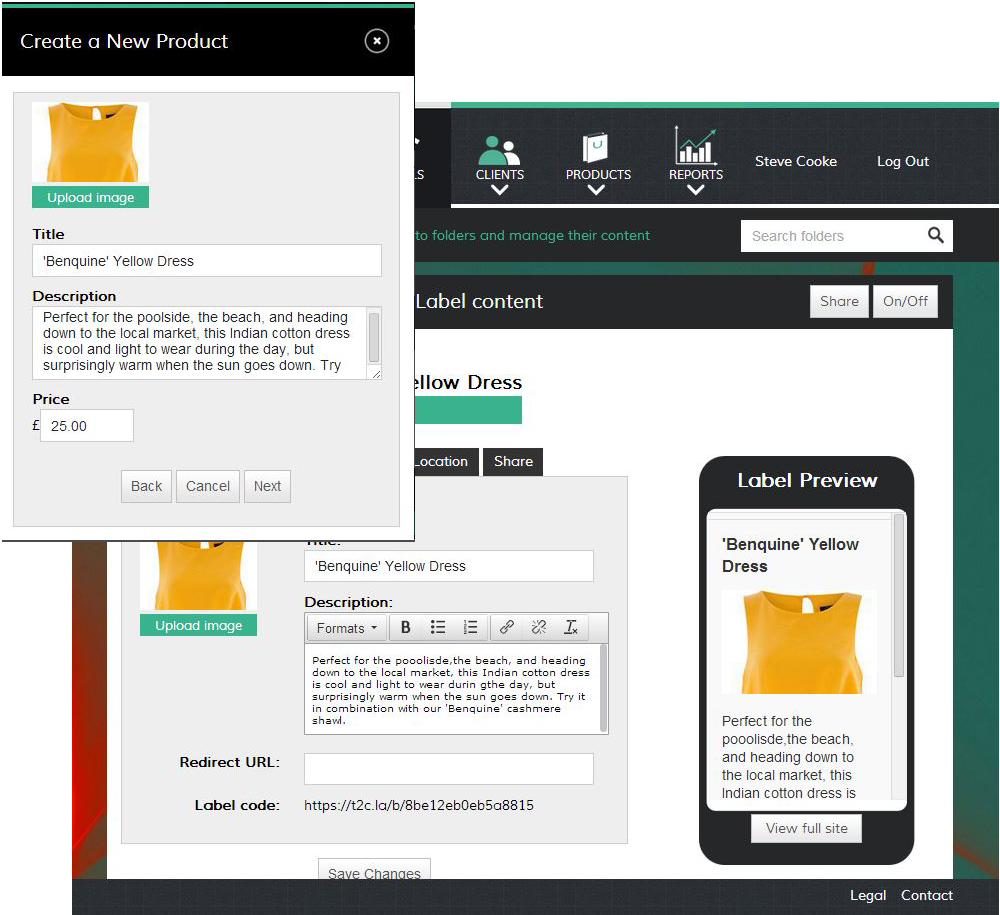The image size is (1000, 915).
Task: Open the Formats dropdown
Action: pos(346,628)
